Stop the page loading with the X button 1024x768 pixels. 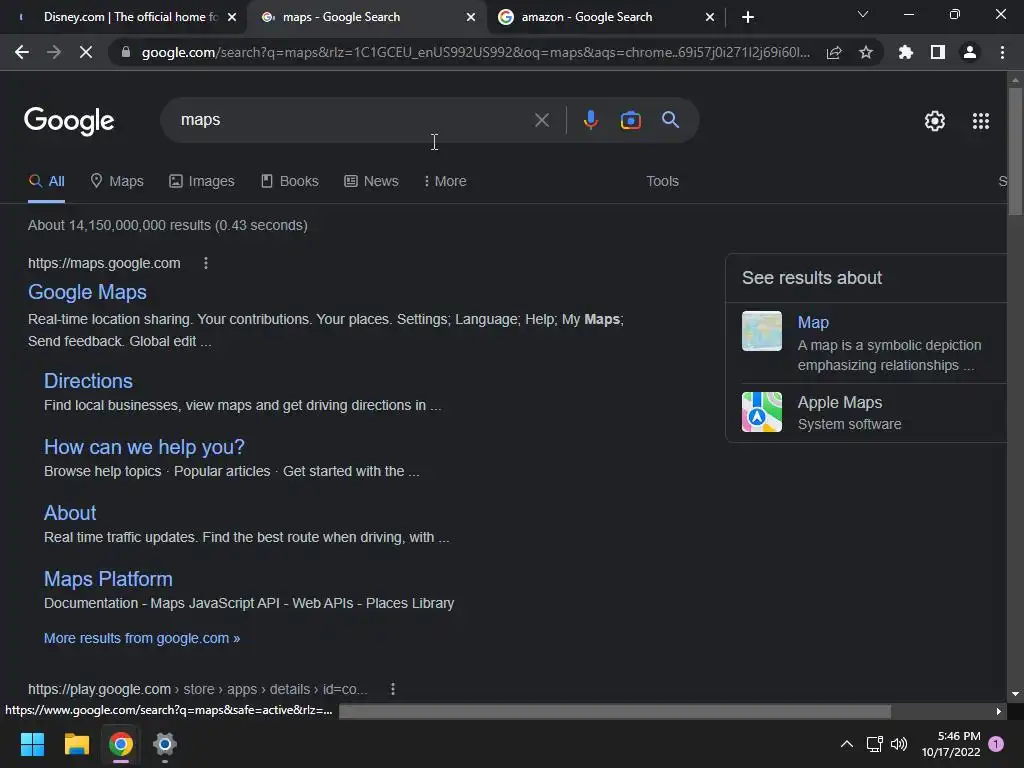(86, 52)
